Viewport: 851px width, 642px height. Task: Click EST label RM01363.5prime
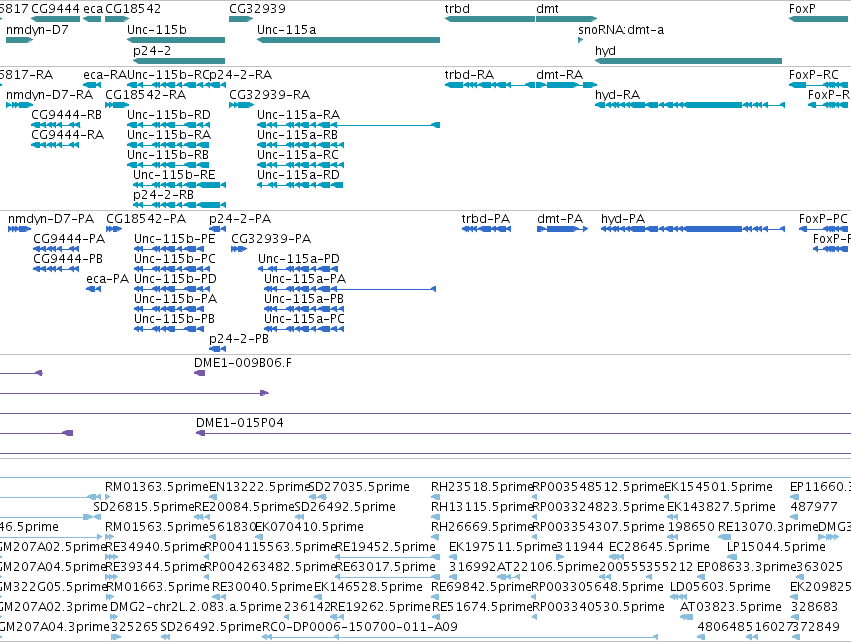[157, 487]
